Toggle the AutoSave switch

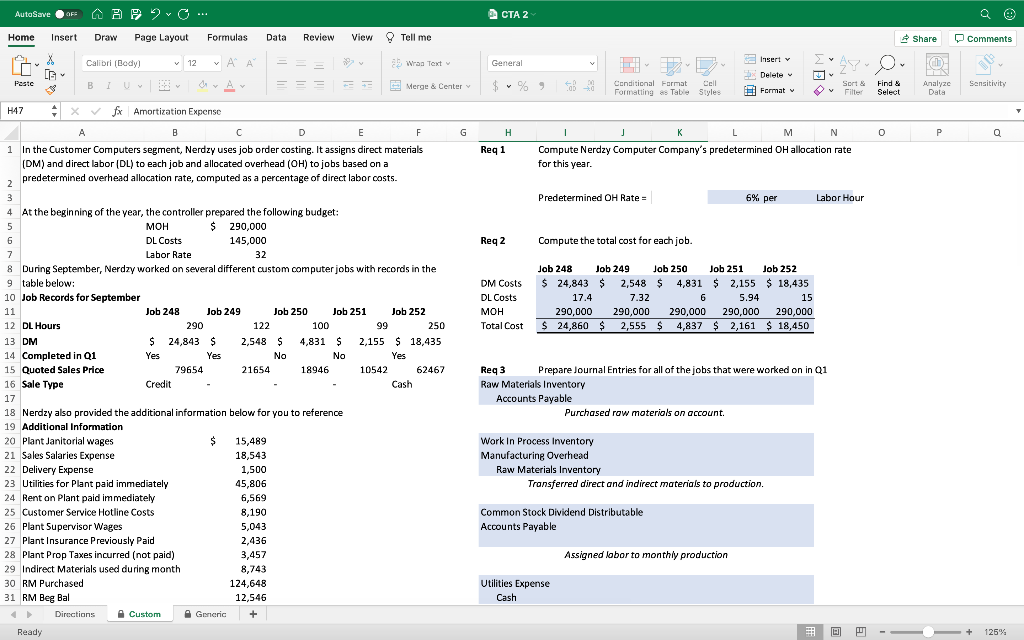coord(68,14)
